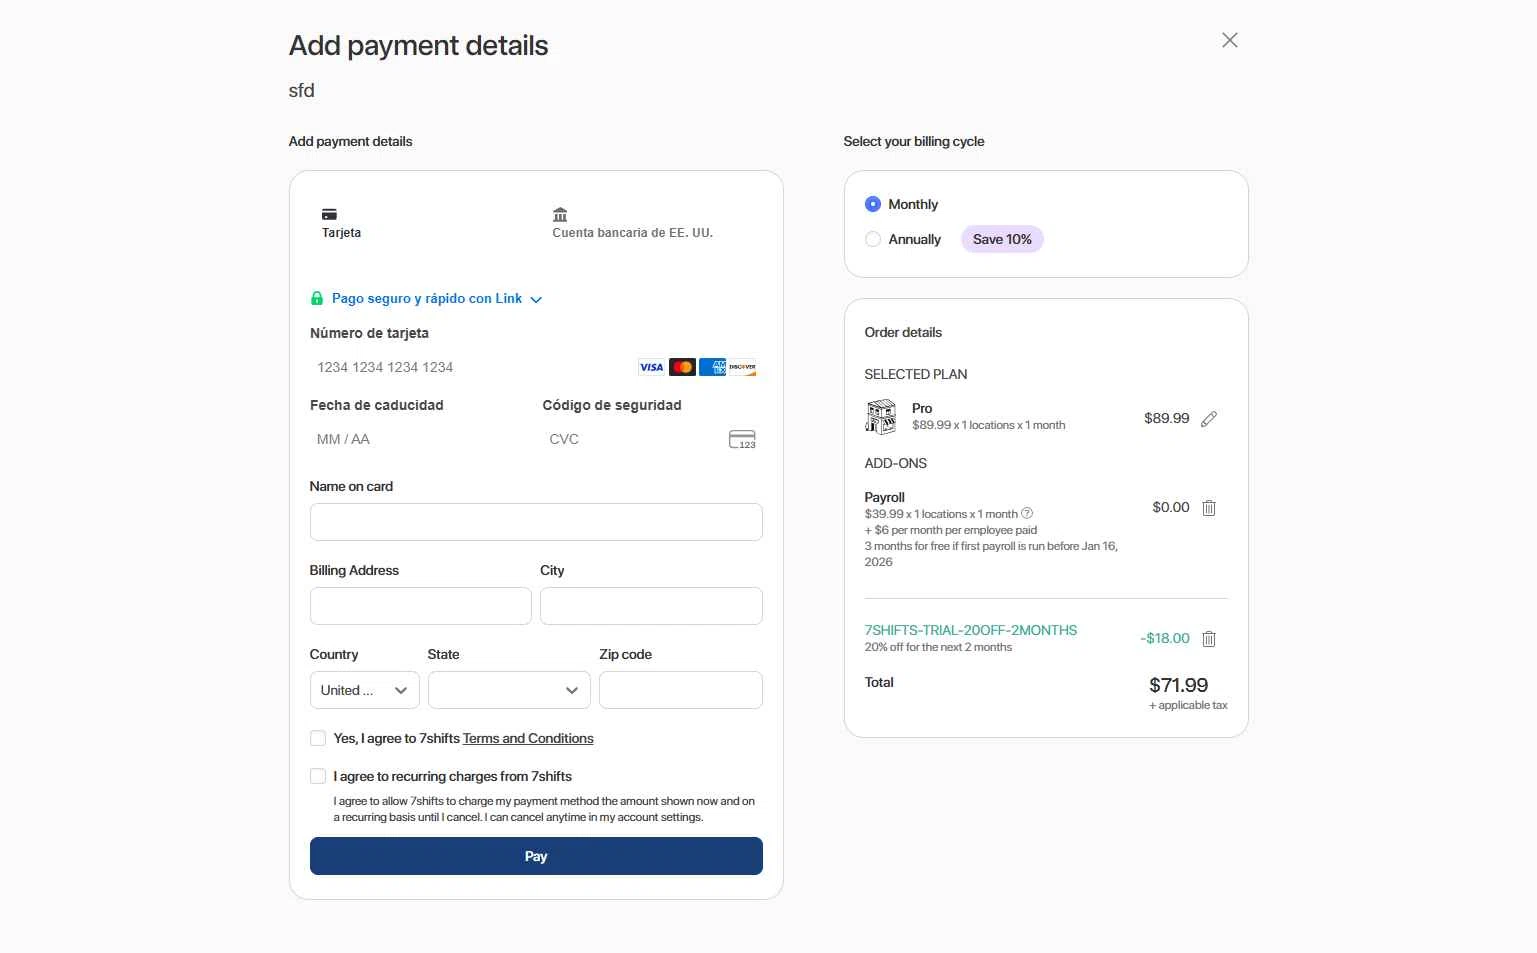1537x953 pixels.
Task: Open the State dropdown
Action: tap(509, 690)
